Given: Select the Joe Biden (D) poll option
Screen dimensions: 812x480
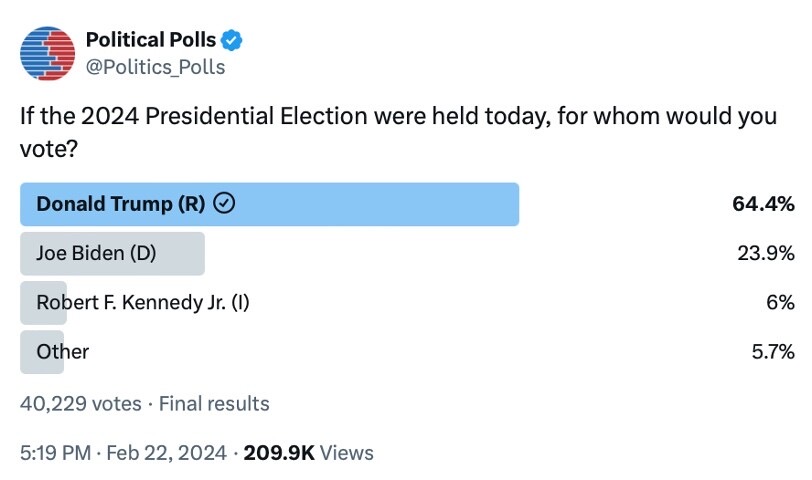Looking at the screenshot, I should click(96, 253).
